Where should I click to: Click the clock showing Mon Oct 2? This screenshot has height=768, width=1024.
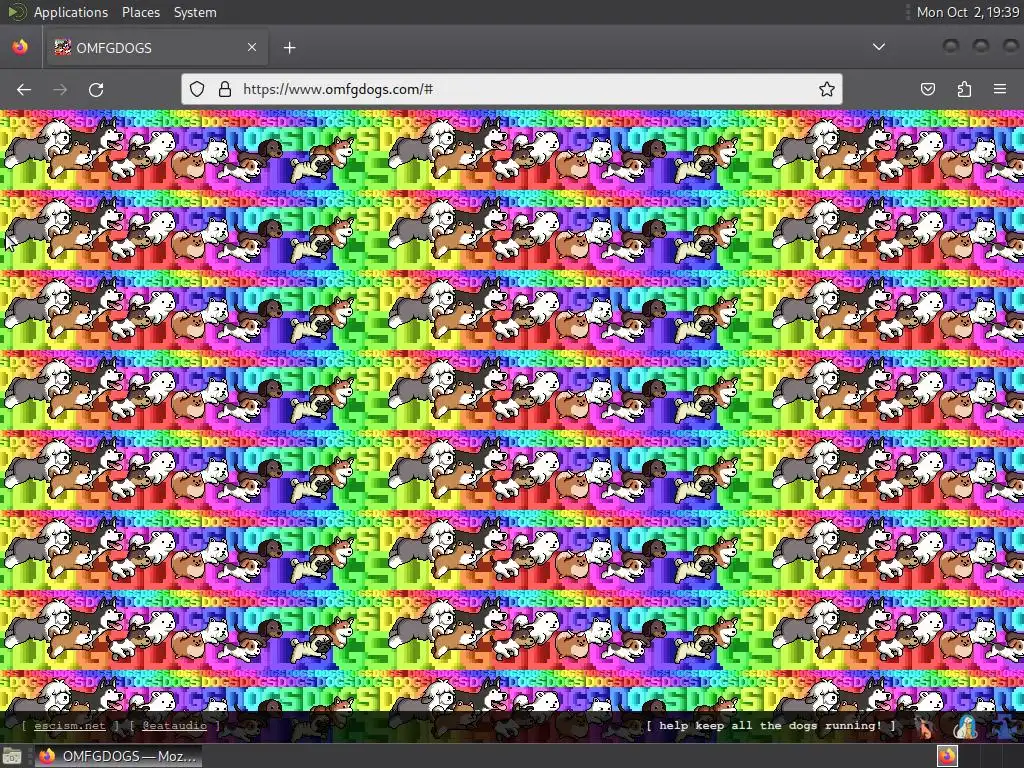(x=967, y=12)
